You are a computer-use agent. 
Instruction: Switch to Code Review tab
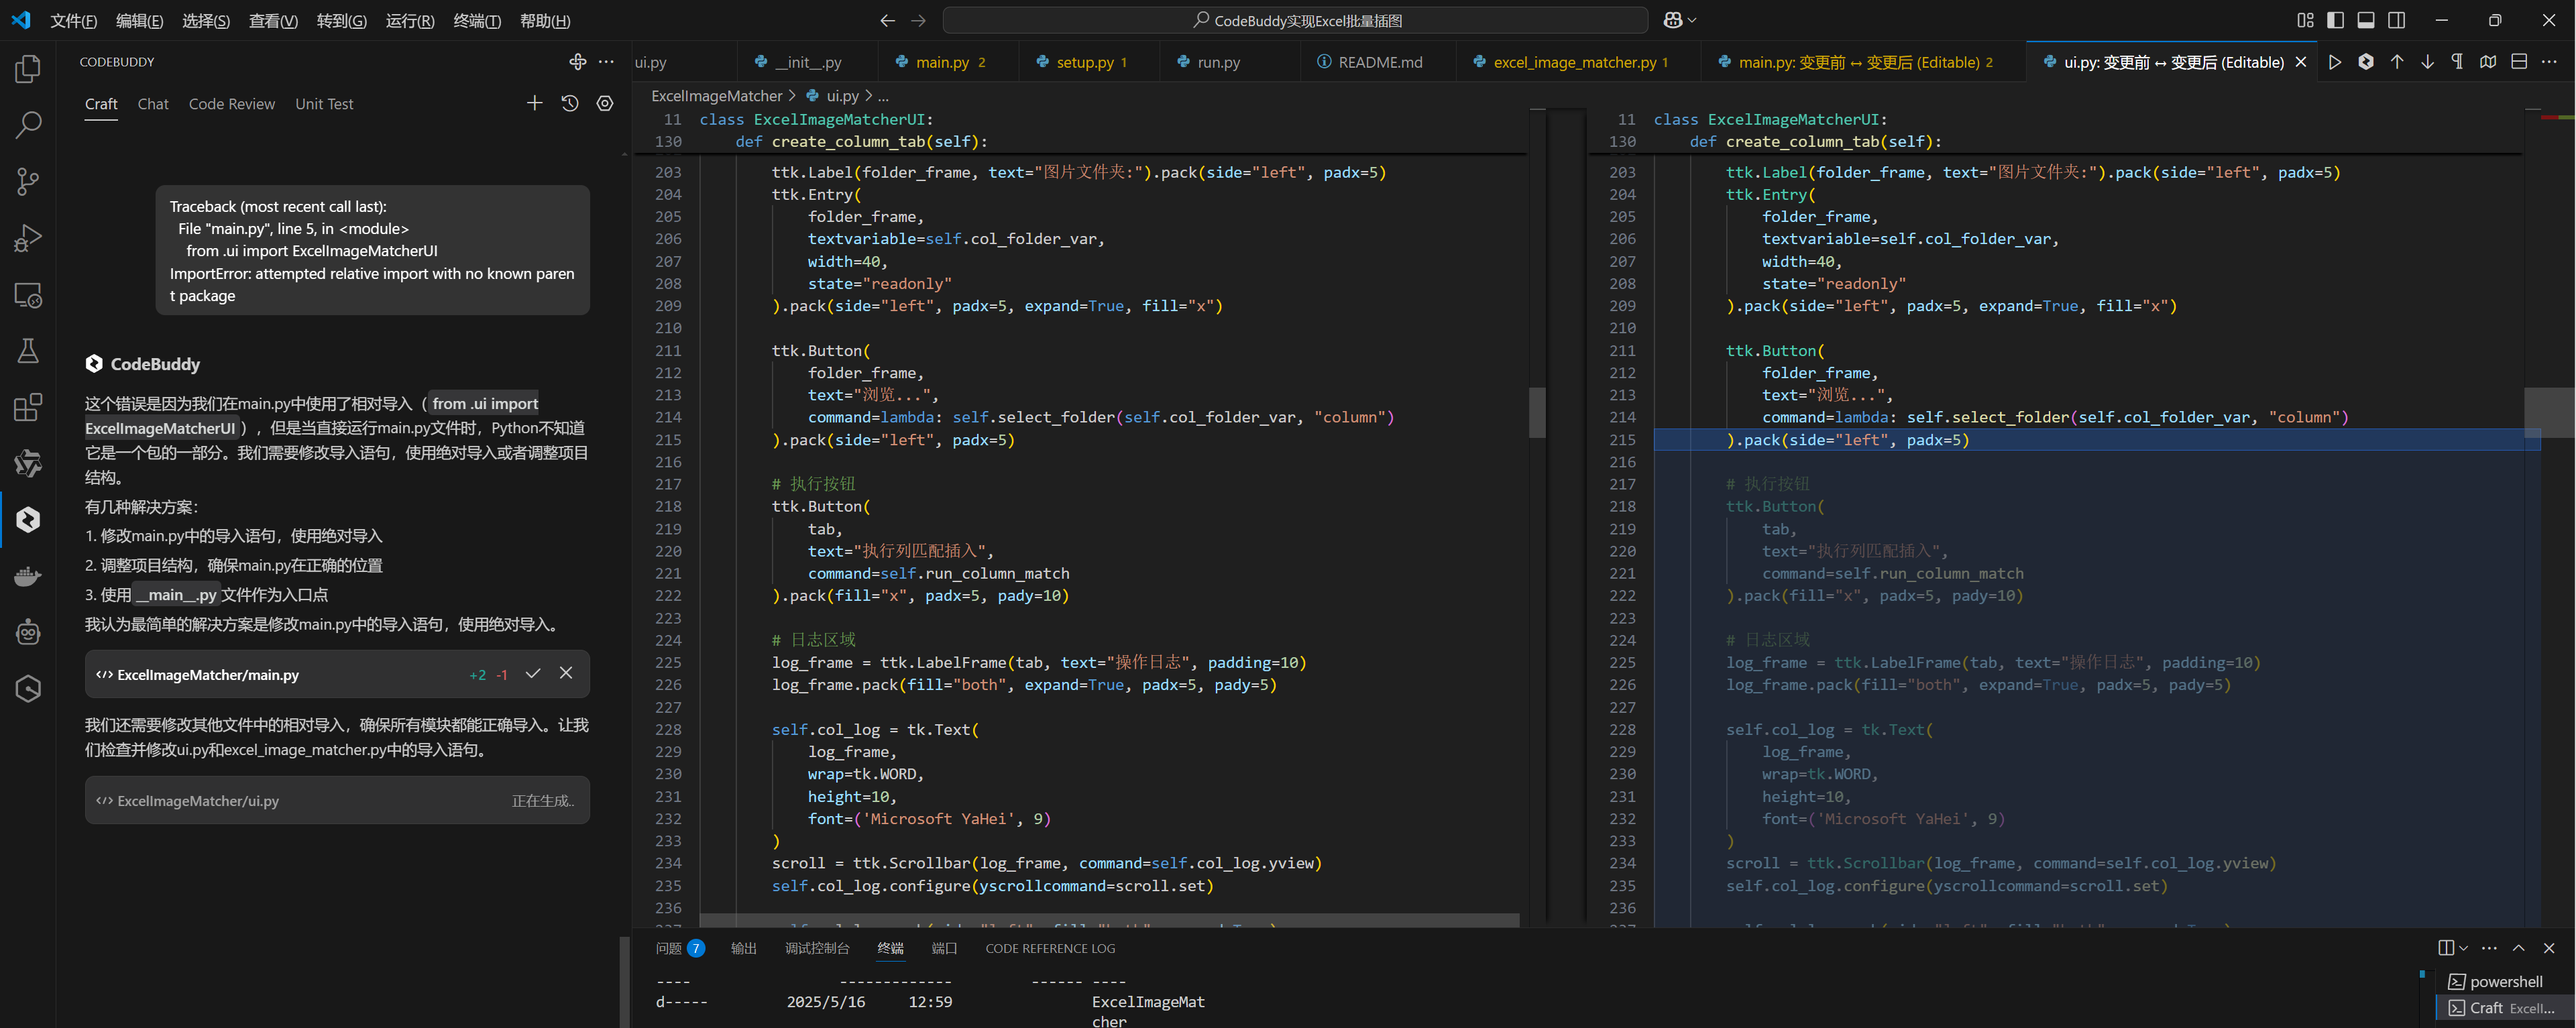pyautogui.click(x=231, y=104)
